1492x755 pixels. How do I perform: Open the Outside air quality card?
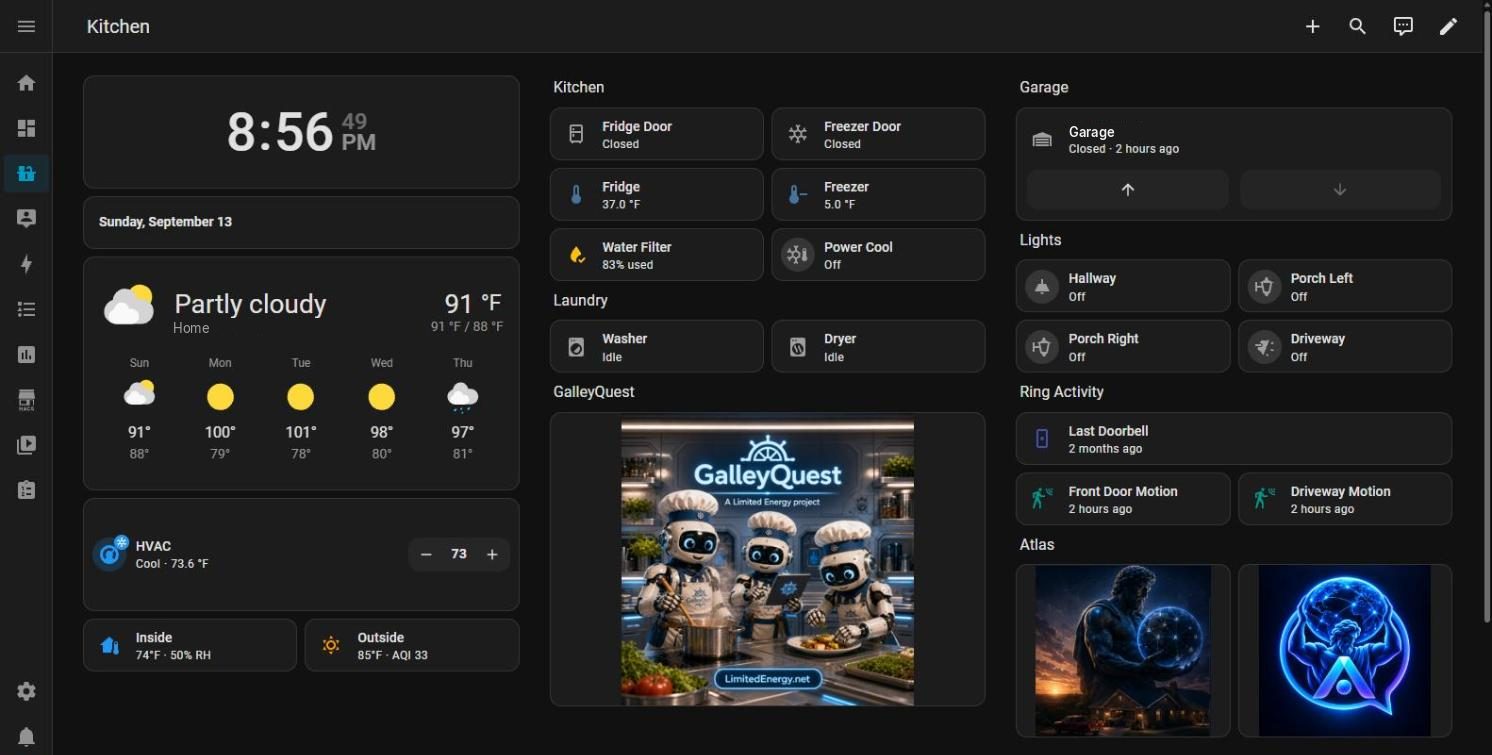point(412,645)
